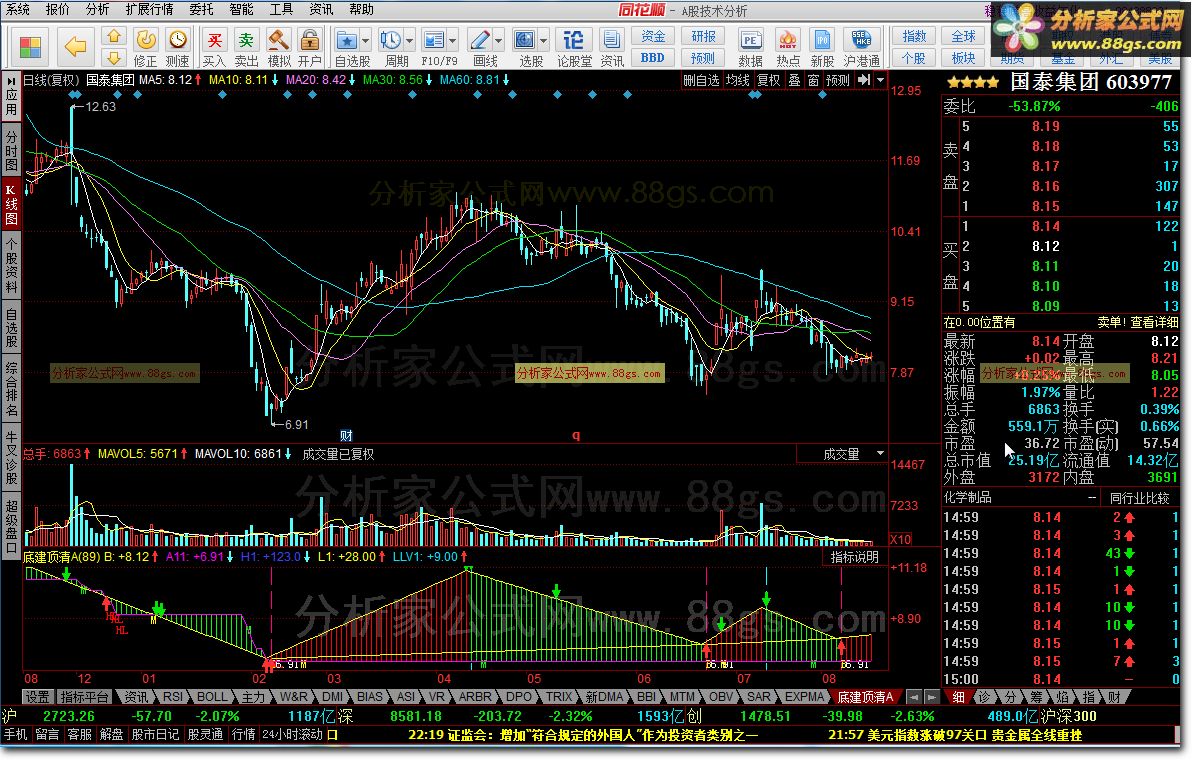Expand the 选股 dropdown arrow

[x=543, y=40]
